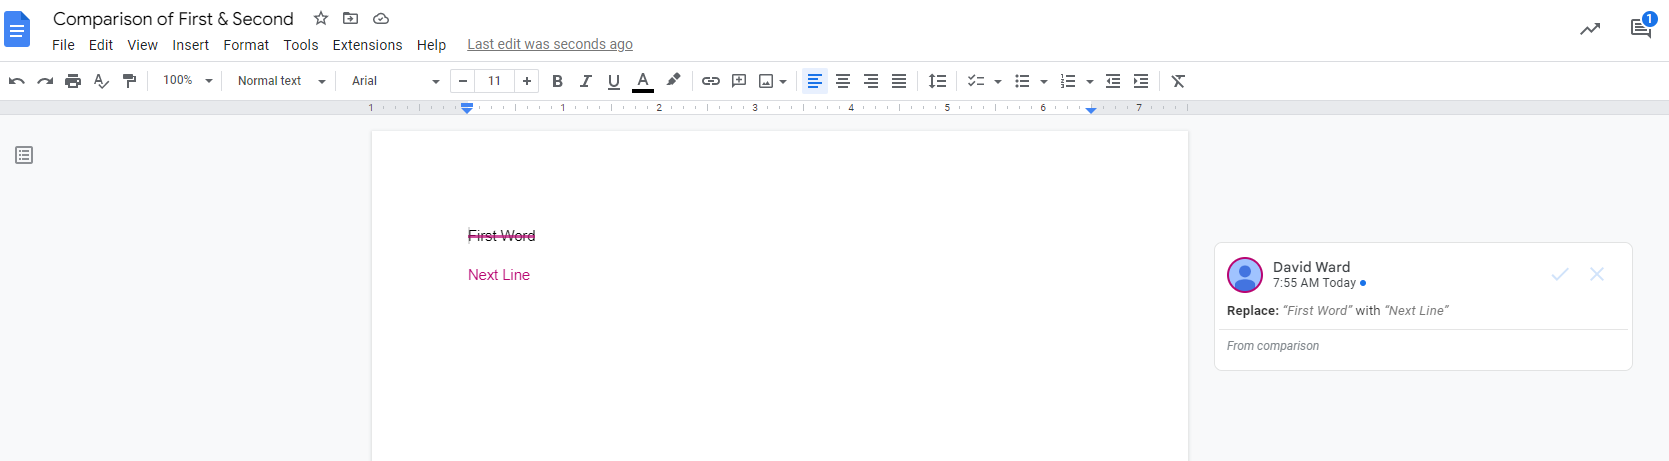This screenshot has width=1669, height=461.
Task: Open the Extensions menu
Action: 367,45
